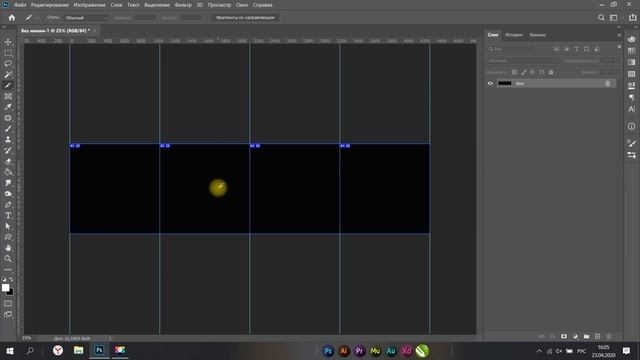Add a layer mask icon

click(x=564, y=336)
